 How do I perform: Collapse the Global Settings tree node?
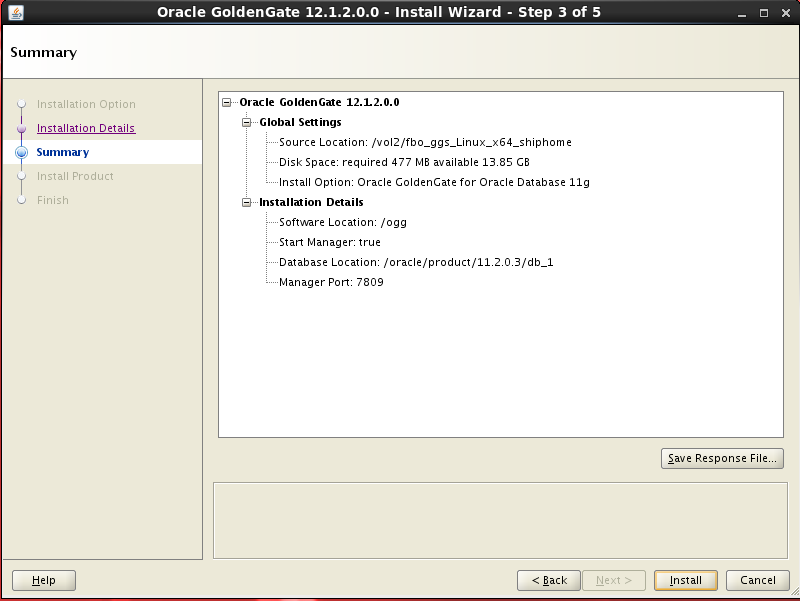[246, 122]
